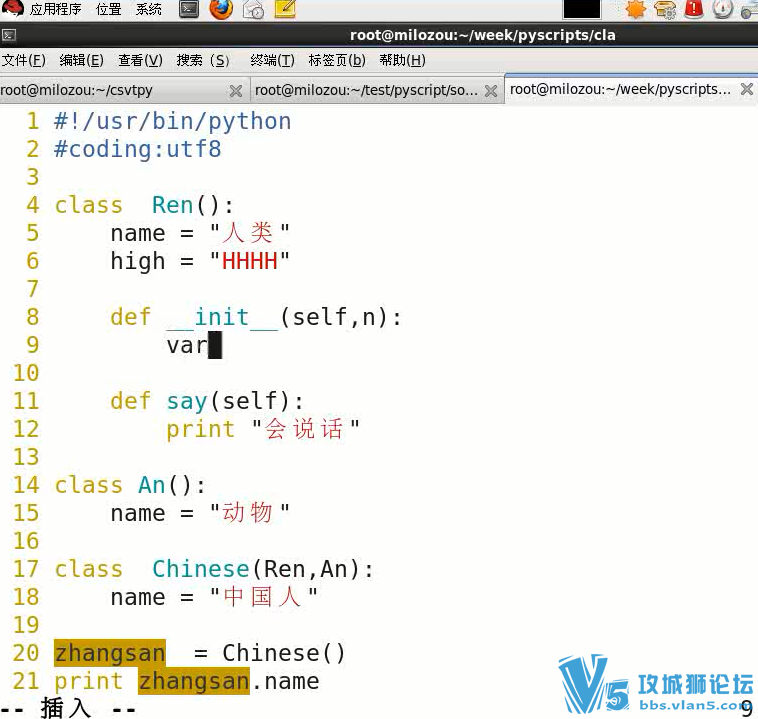
Task: Click the title bar root@milozou text
Action: click(x=482, y=35)
